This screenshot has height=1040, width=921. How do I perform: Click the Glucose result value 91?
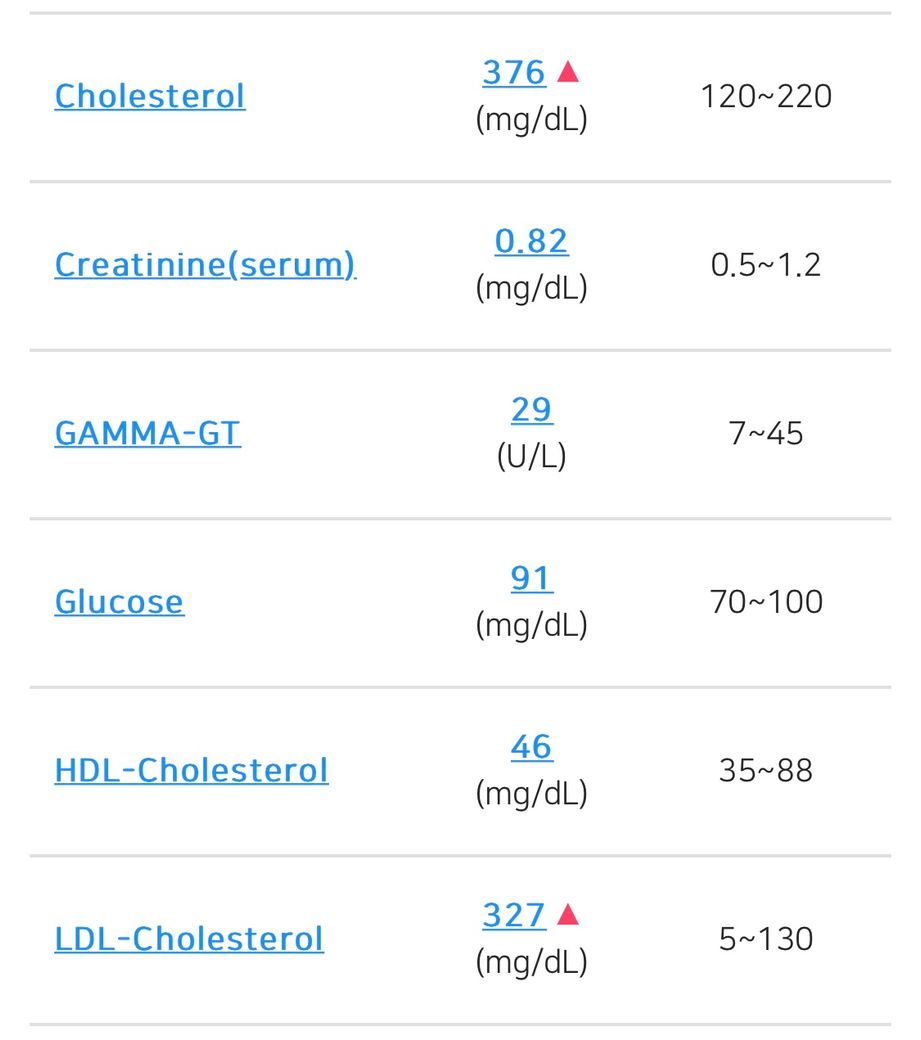[531, 578]
